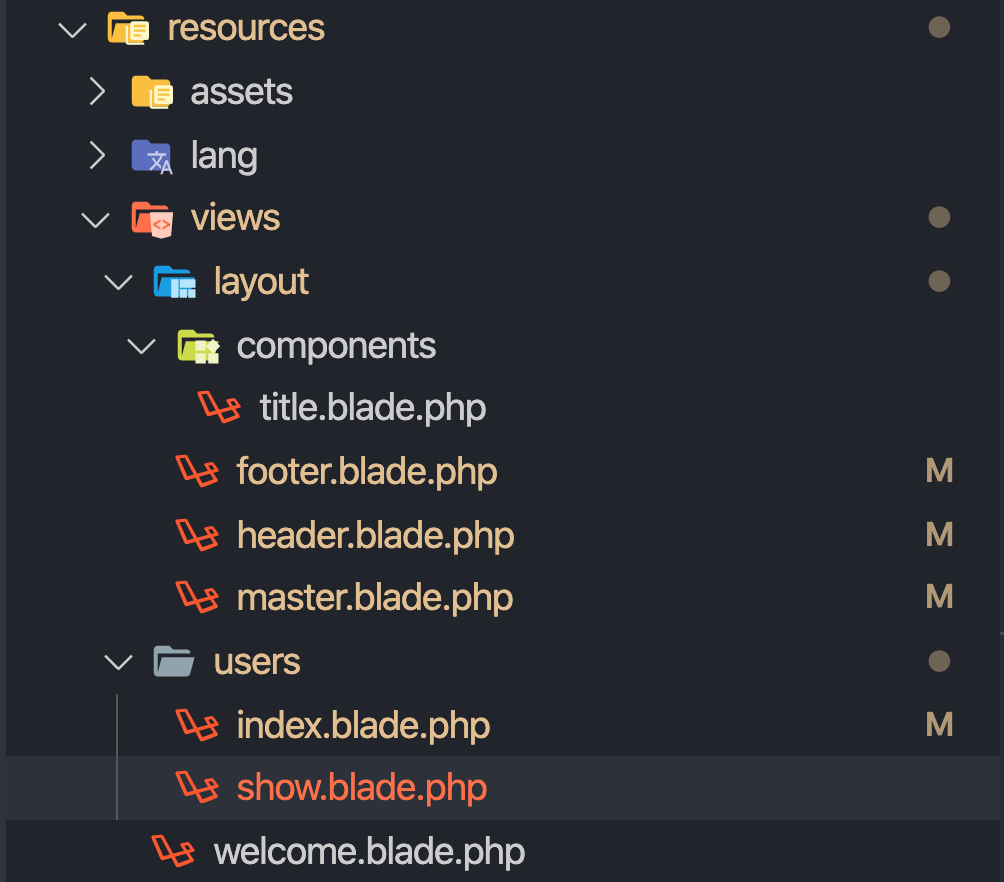Collapse the resources folder chevron
This screenshot has height=882, width=1004.
[x=73, y=29]
